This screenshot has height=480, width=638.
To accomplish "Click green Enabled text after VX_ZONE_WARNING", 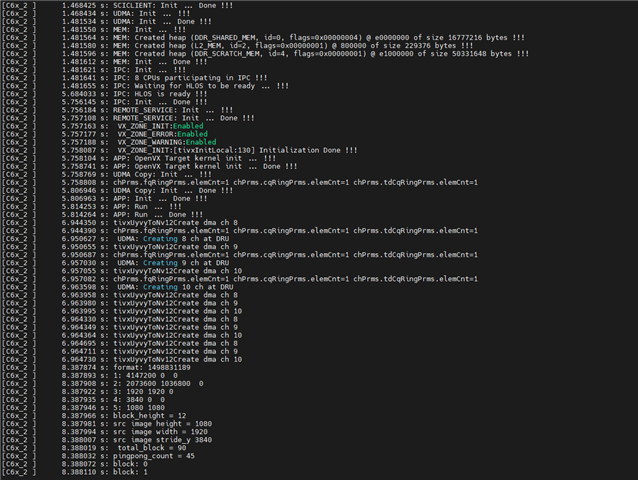I will (x=201, y=142).
